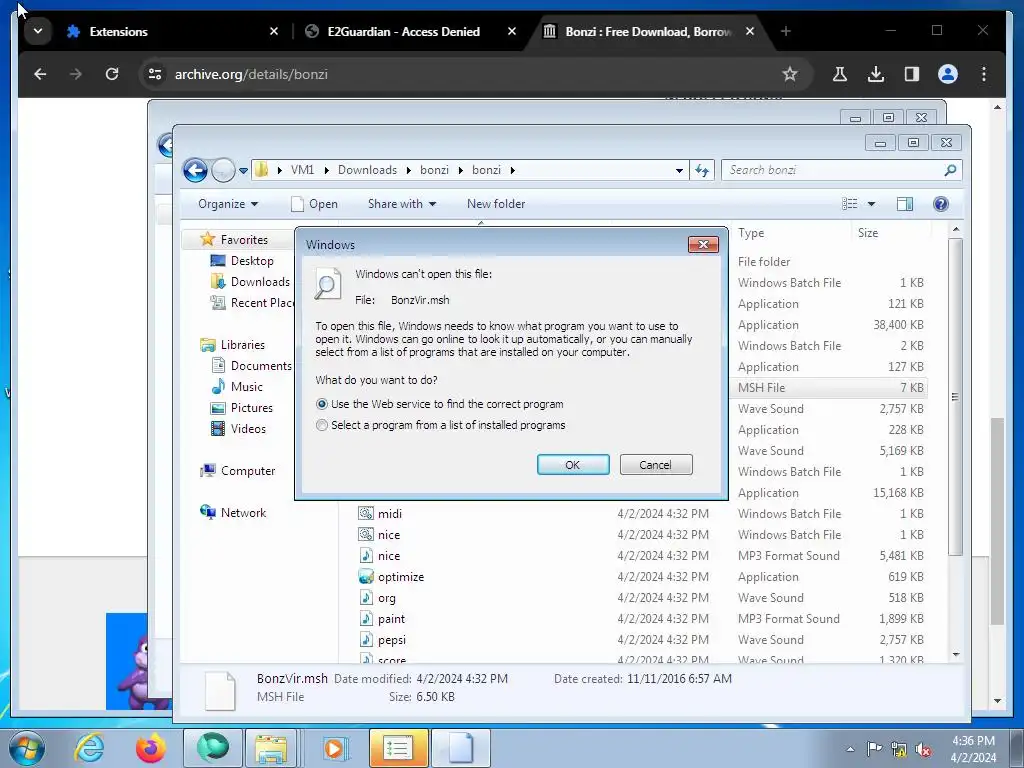The height and width of the screenshot is (768, 1024).
Task: Open the Chrome downloads icon
Action: [876, 74]
